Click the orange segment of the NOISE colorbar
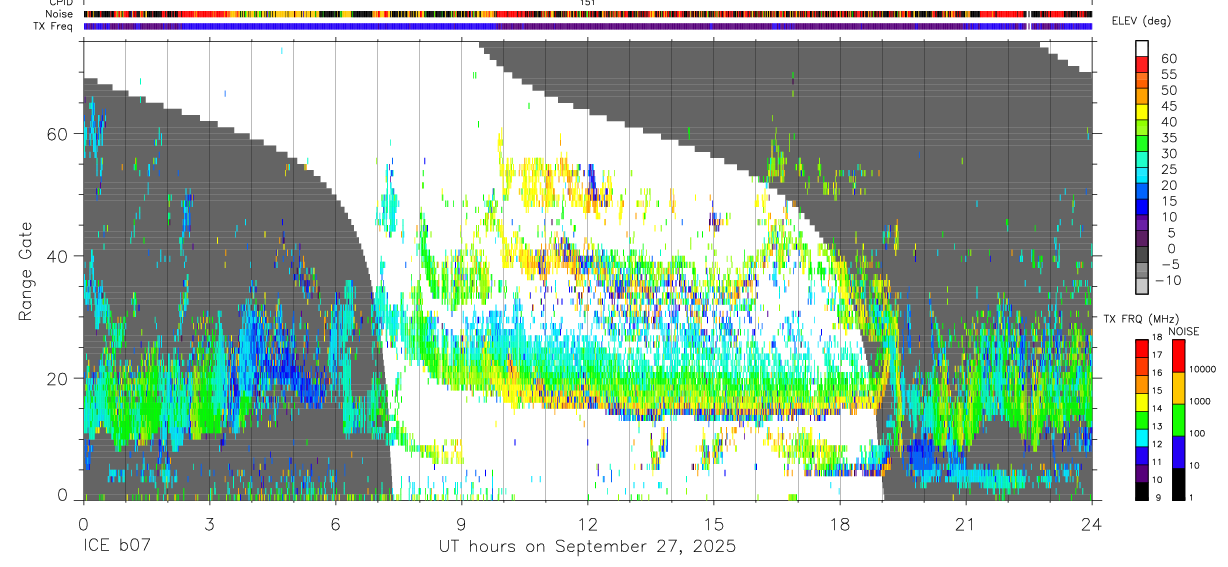Viewport: 1228px width, 567px height. pos(1177,388)
